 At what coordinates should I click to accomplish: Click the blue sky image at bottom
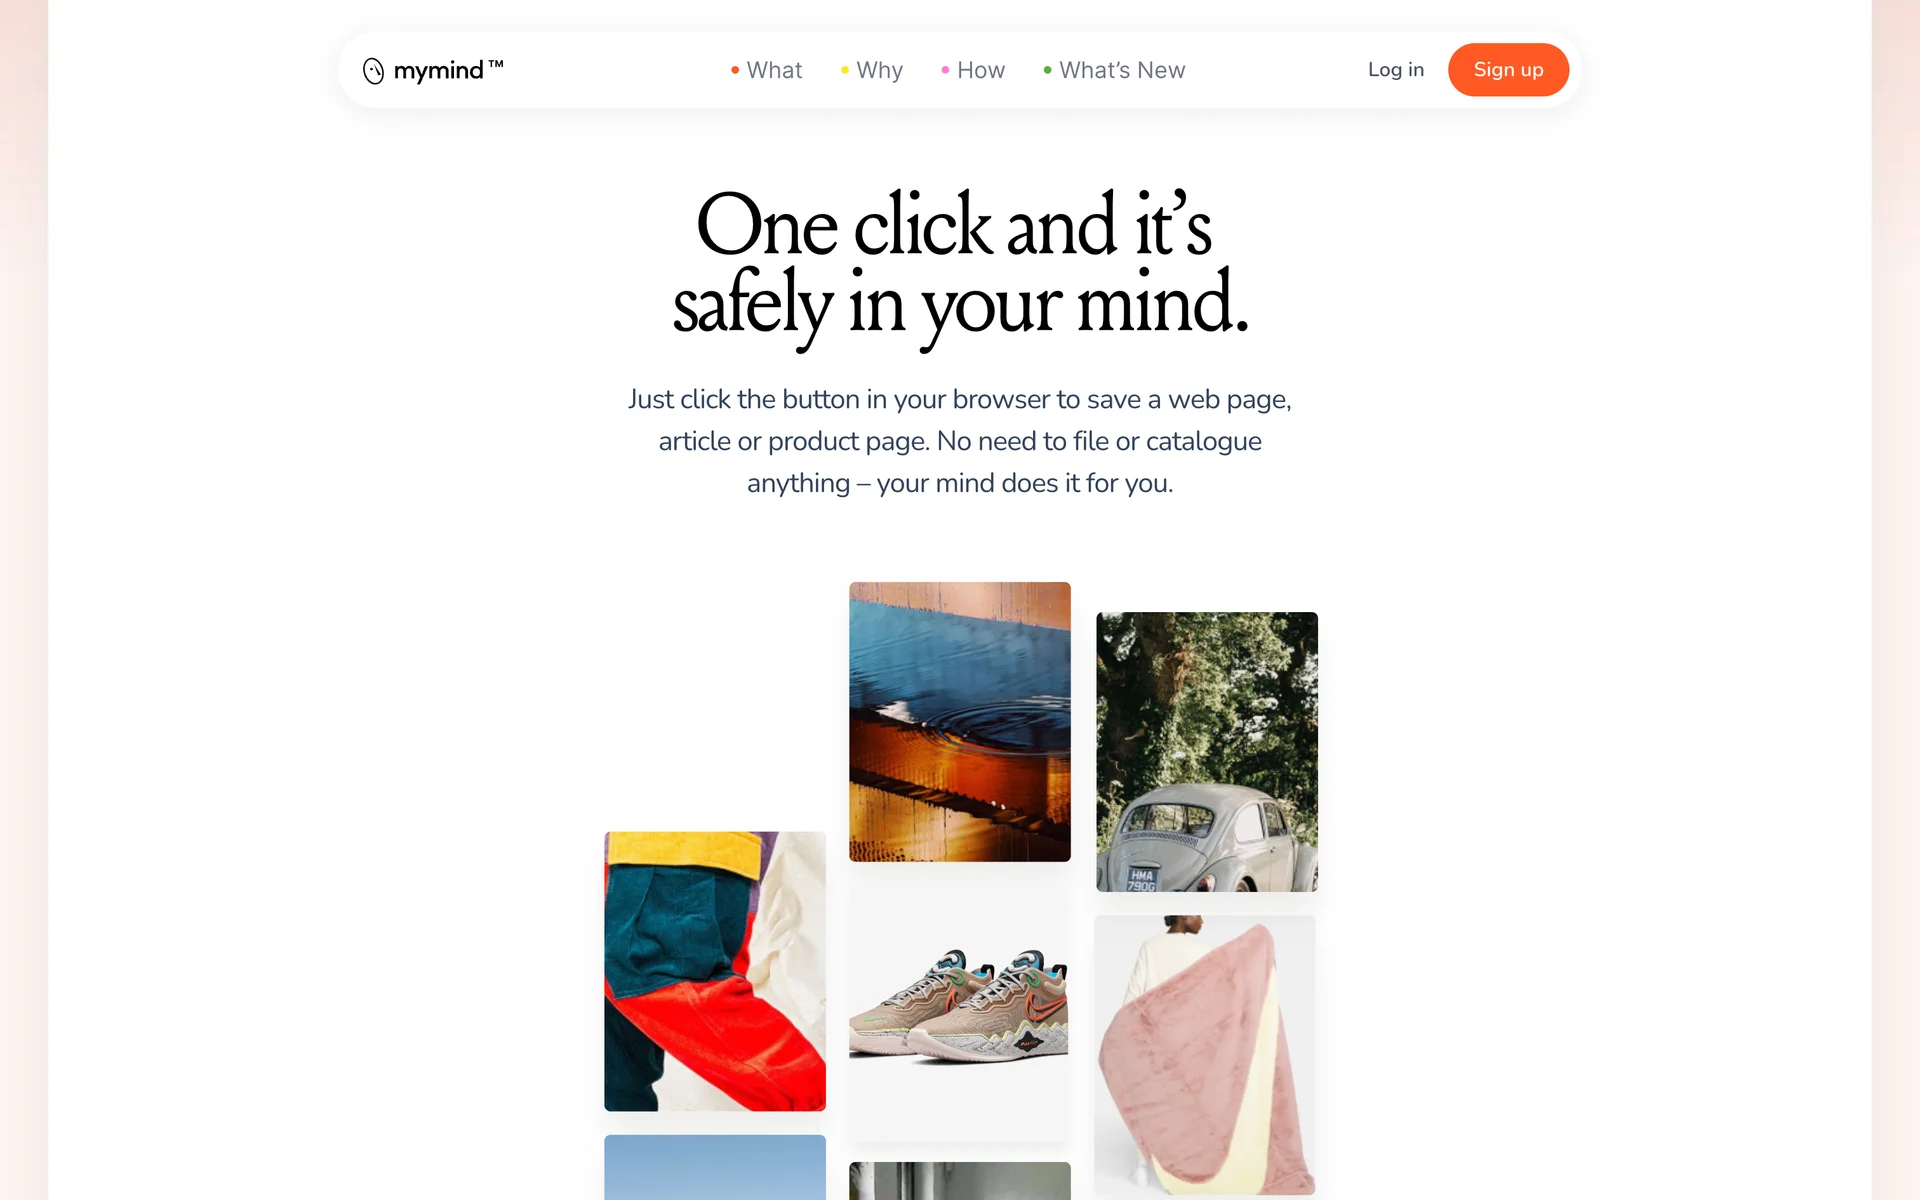(715, 1167)
